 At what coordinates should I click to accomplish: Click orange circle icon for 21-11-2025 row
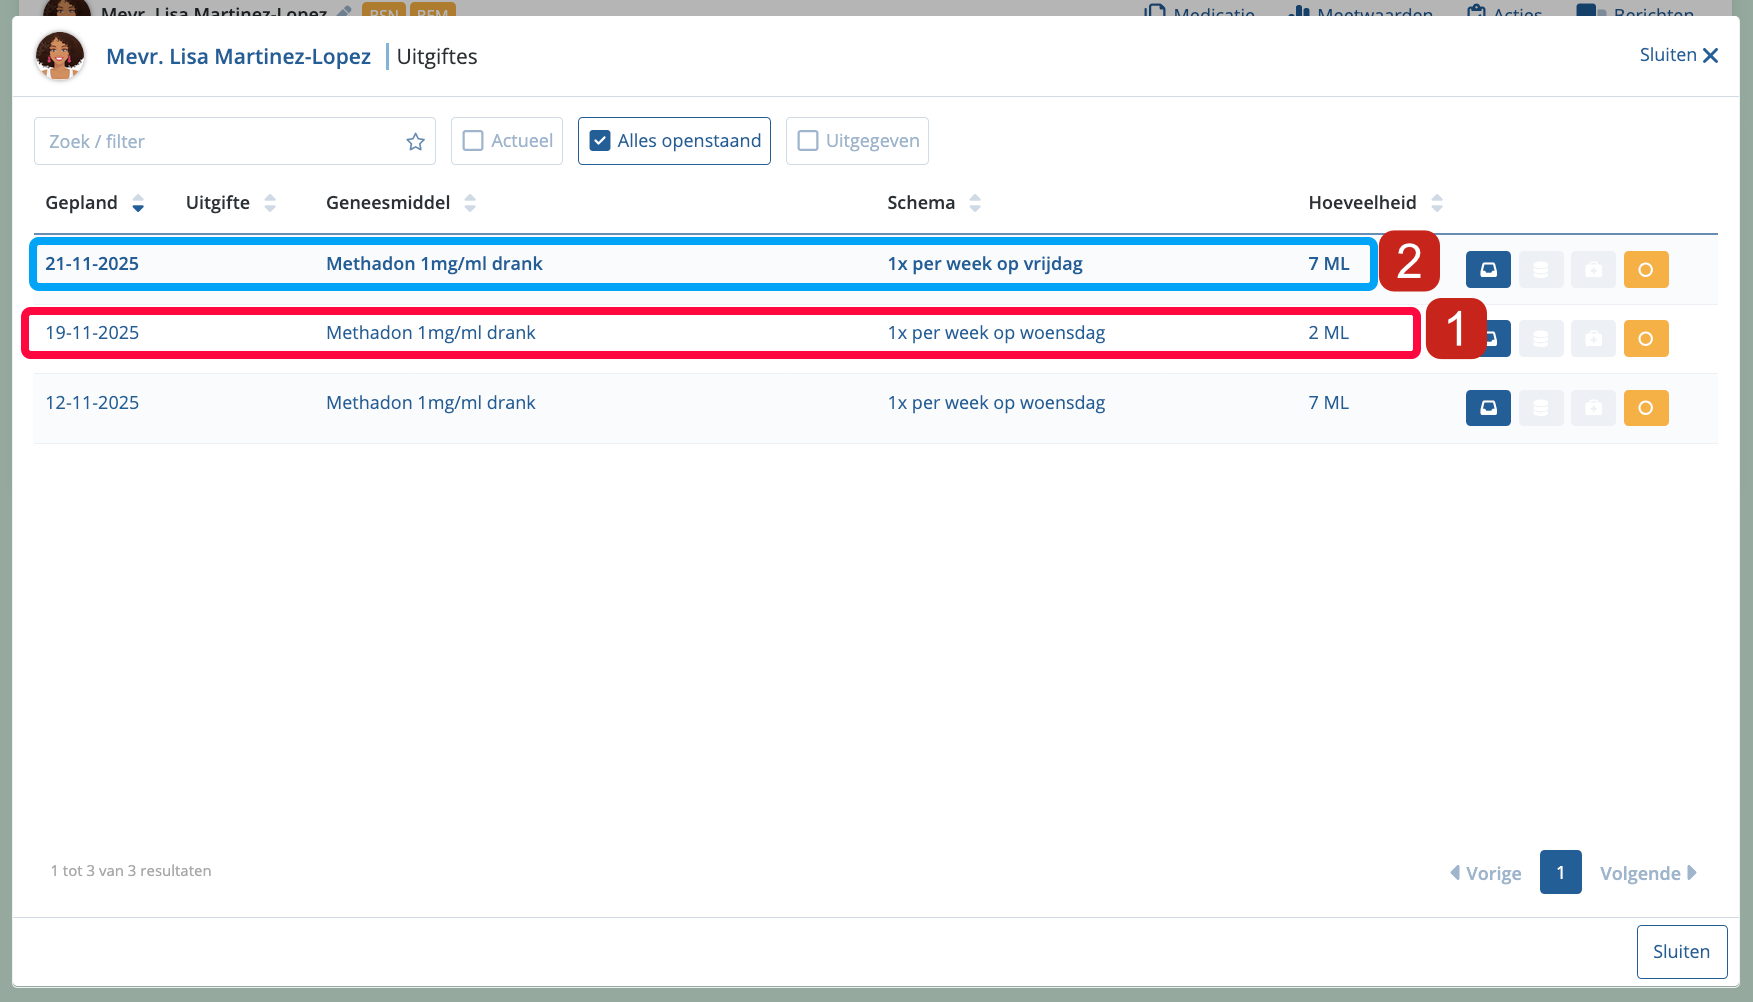tap(1646, 270)
